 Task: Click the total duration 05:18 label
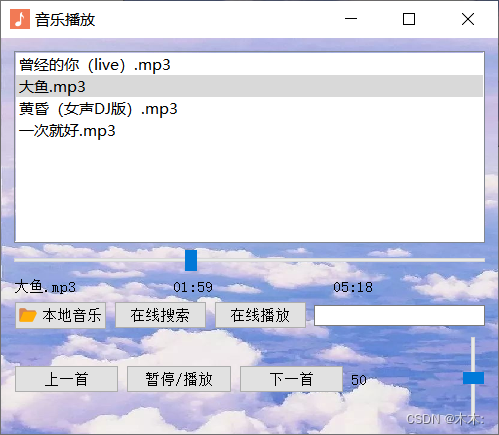click(353, 287)
